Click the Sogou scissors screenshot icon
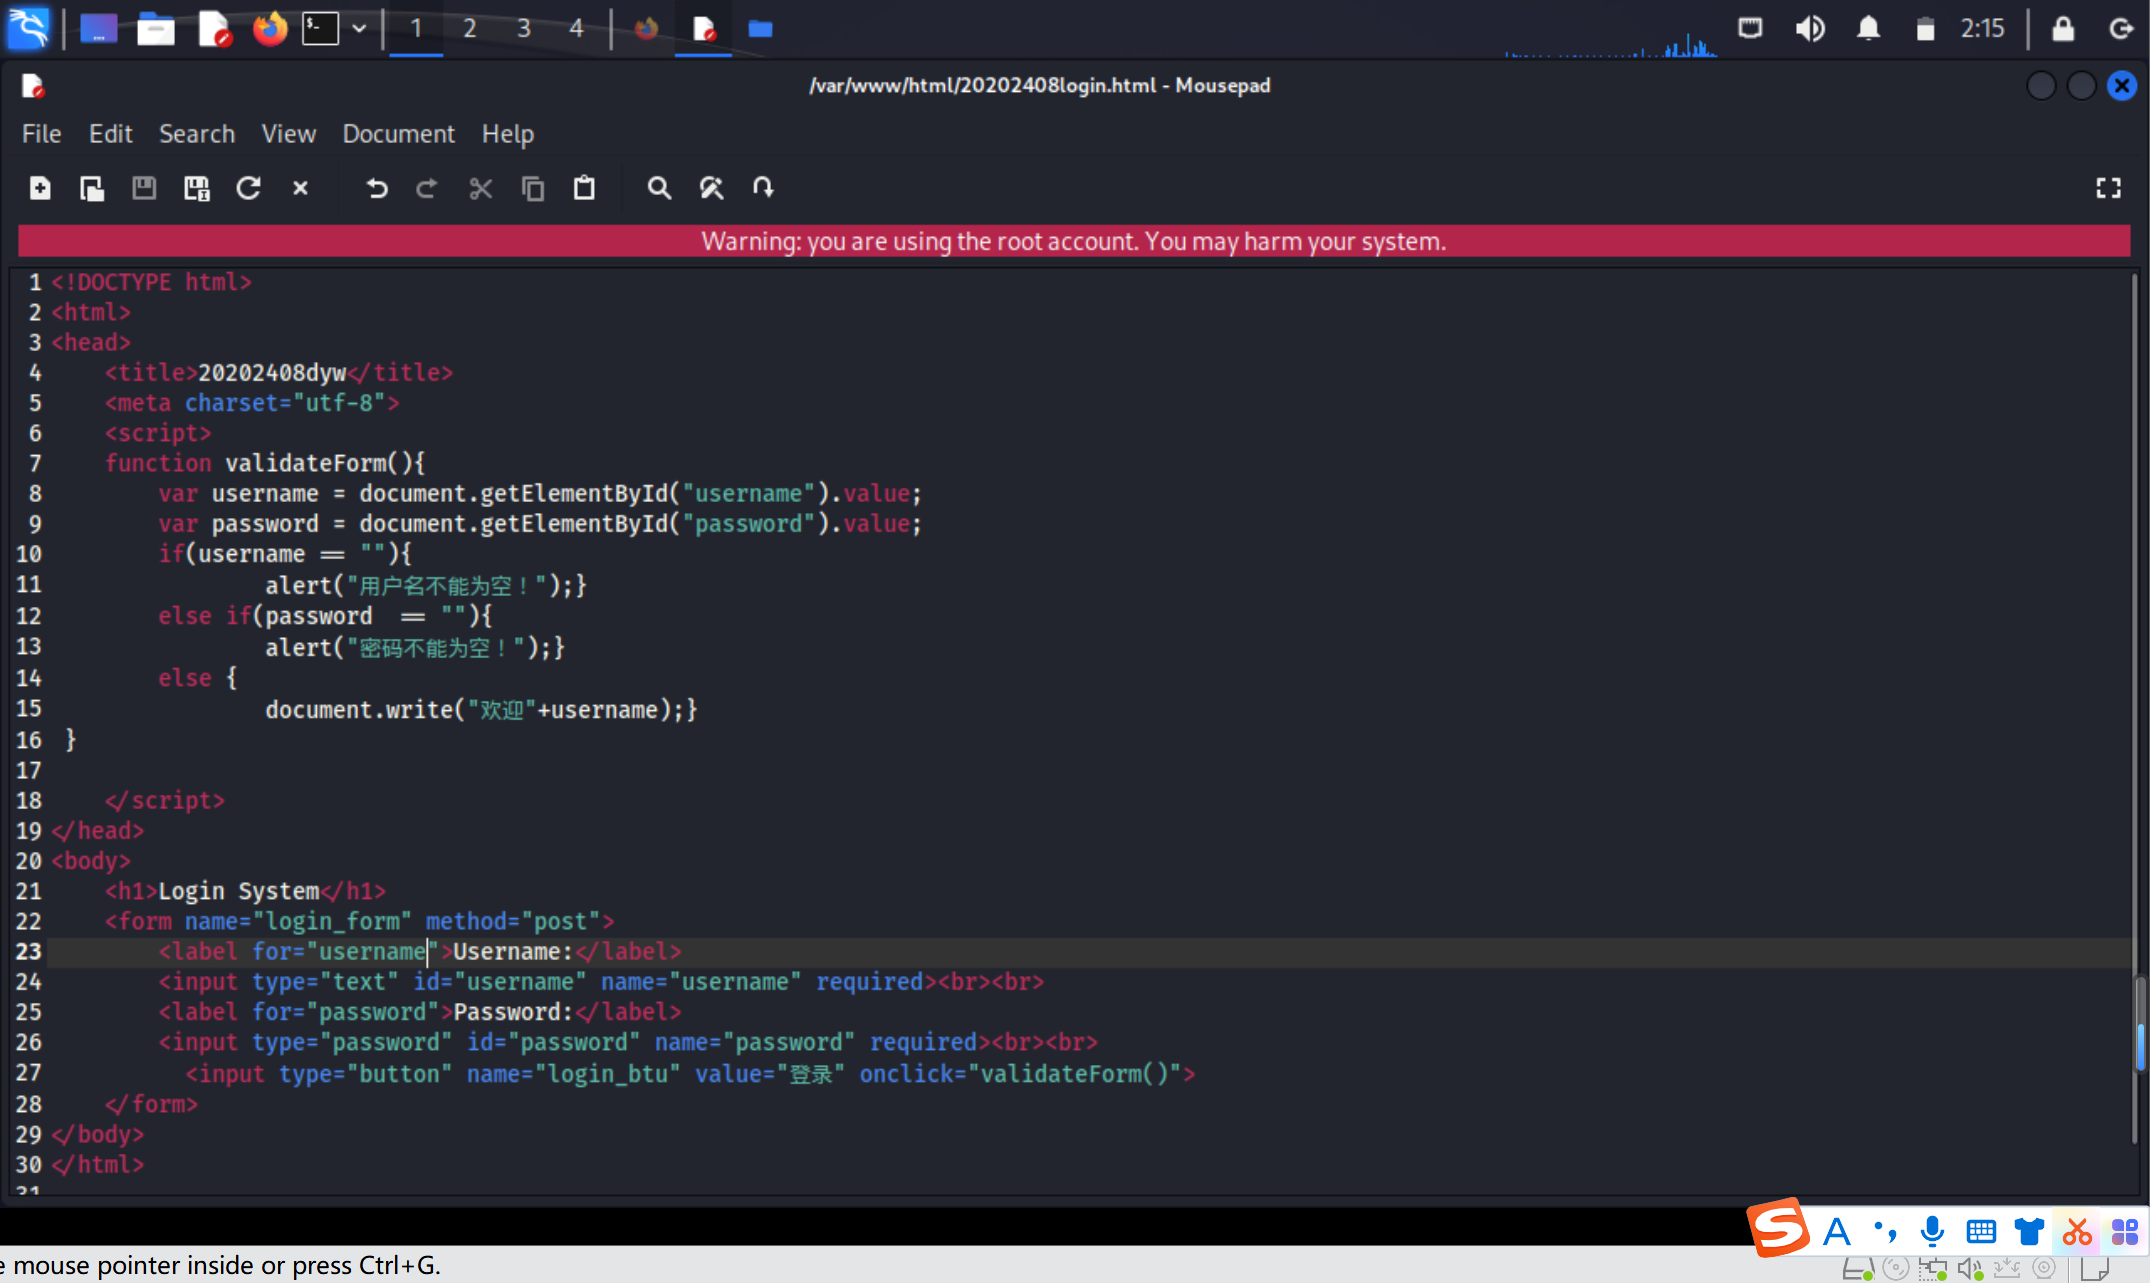 (x=2077, y=1232)
